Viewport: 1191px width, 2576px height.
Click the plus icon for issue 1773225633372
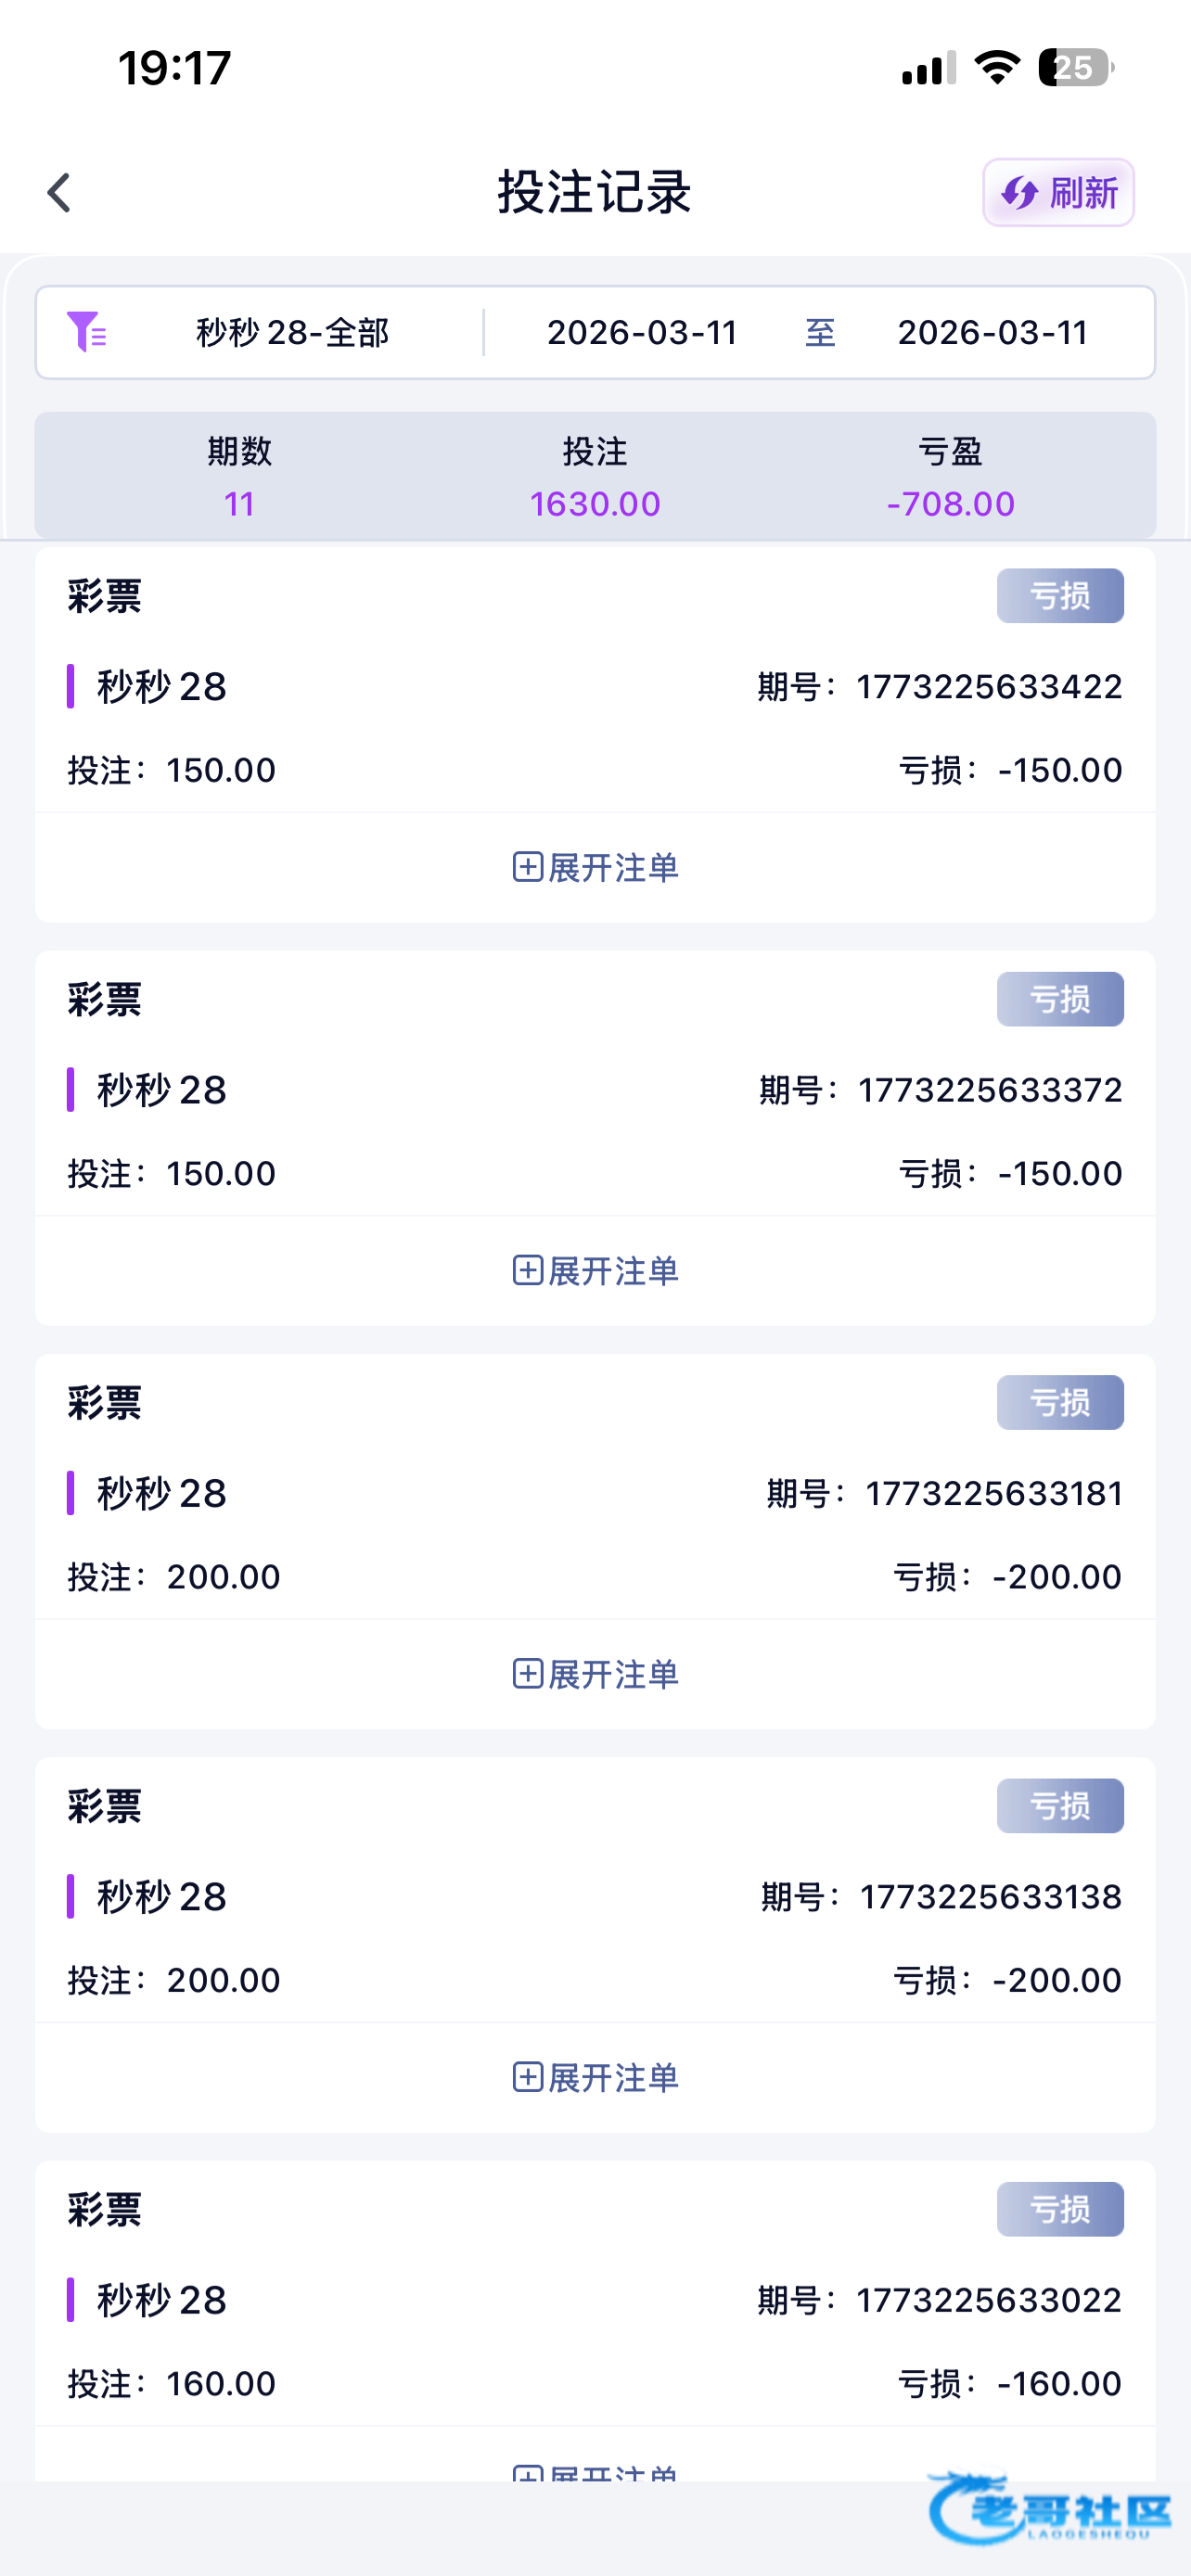tap(527, 1270)
